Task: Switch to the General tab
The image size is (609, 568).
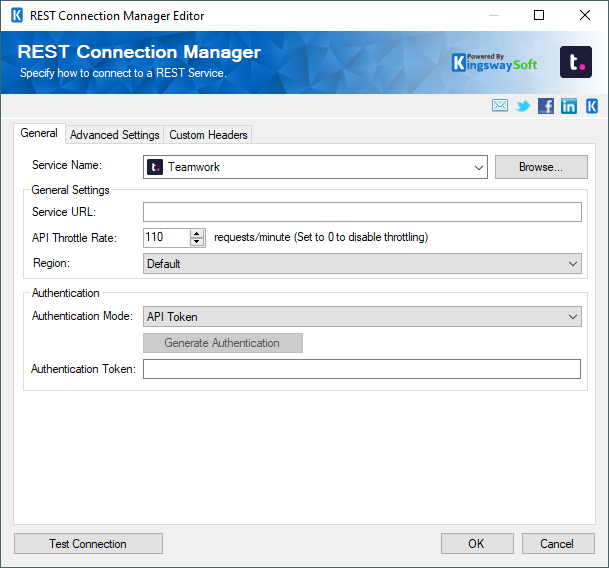Action: [x=39, y=133]
